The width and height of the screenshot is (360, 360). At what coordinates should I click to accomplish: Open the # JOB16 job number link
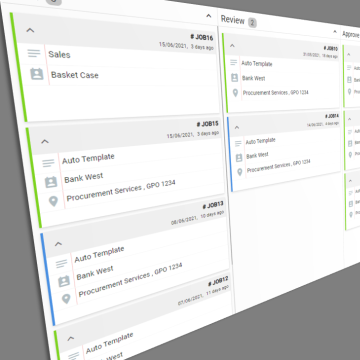point(202,38)
